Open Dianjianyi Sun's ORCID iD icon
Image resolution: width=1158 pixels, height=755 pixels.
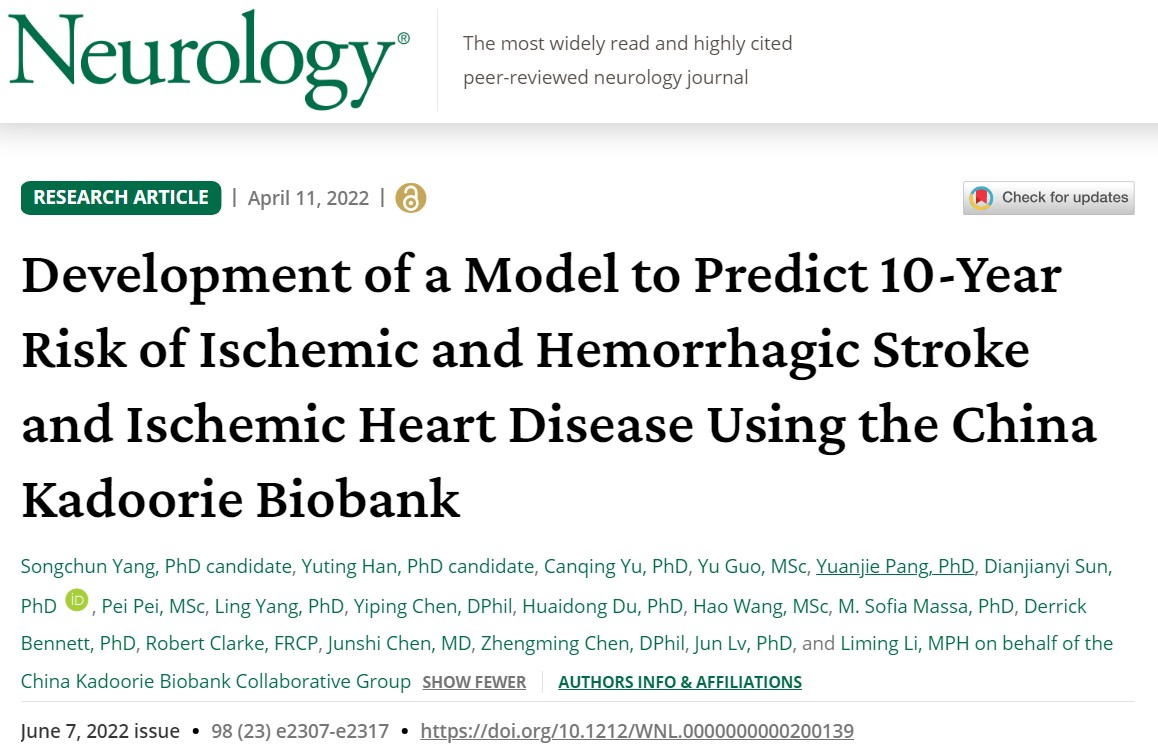pos(77,601)
